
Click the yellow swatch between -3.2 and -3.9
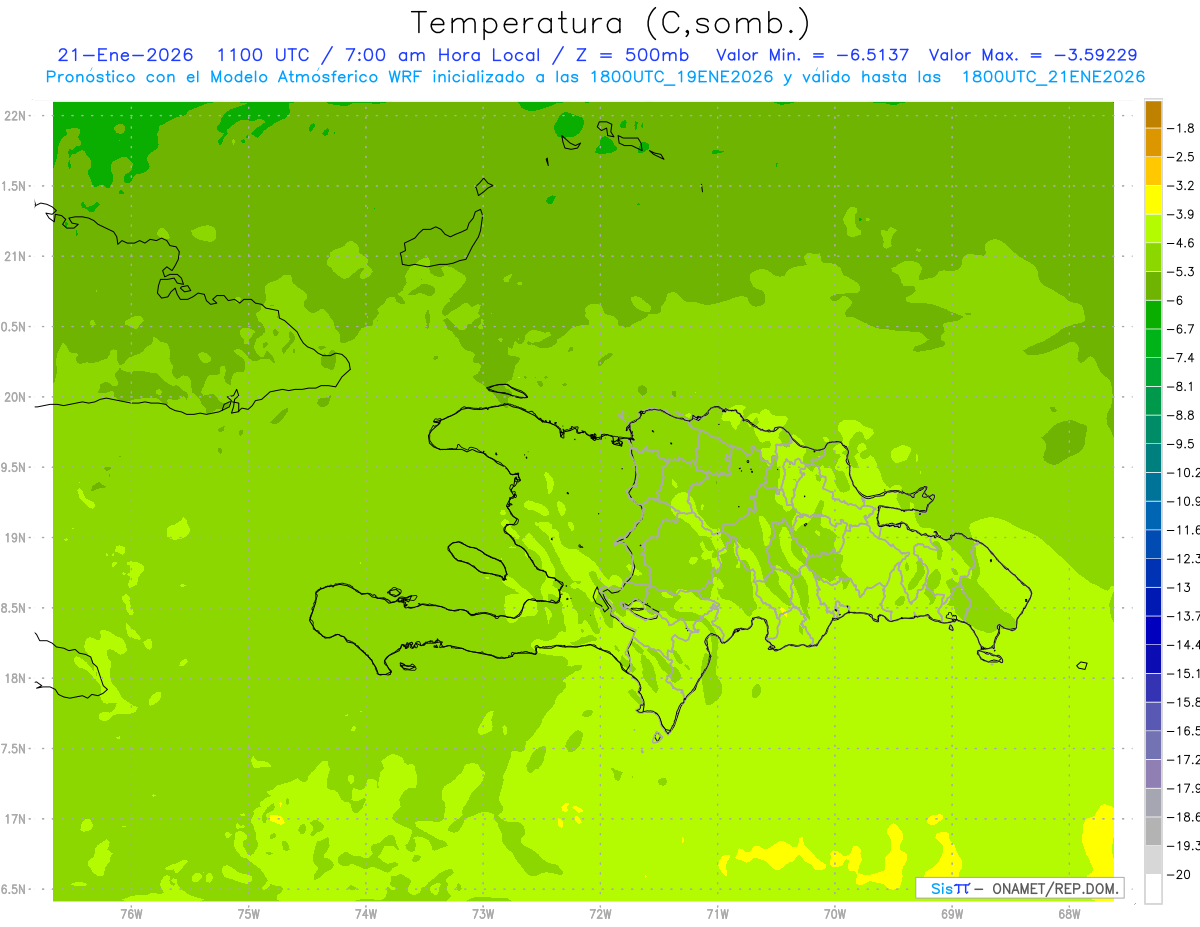point(1153,200)
